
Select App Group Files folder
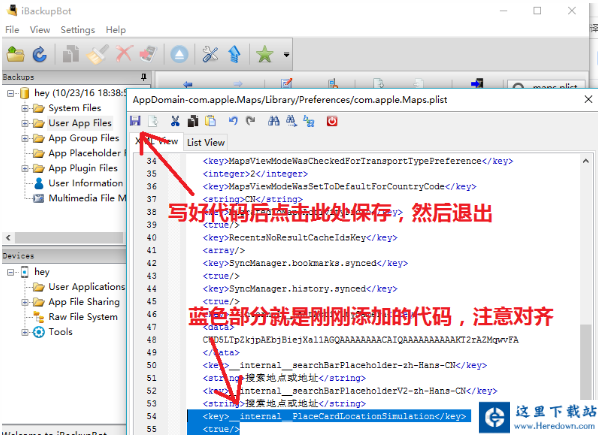(84, 138)
